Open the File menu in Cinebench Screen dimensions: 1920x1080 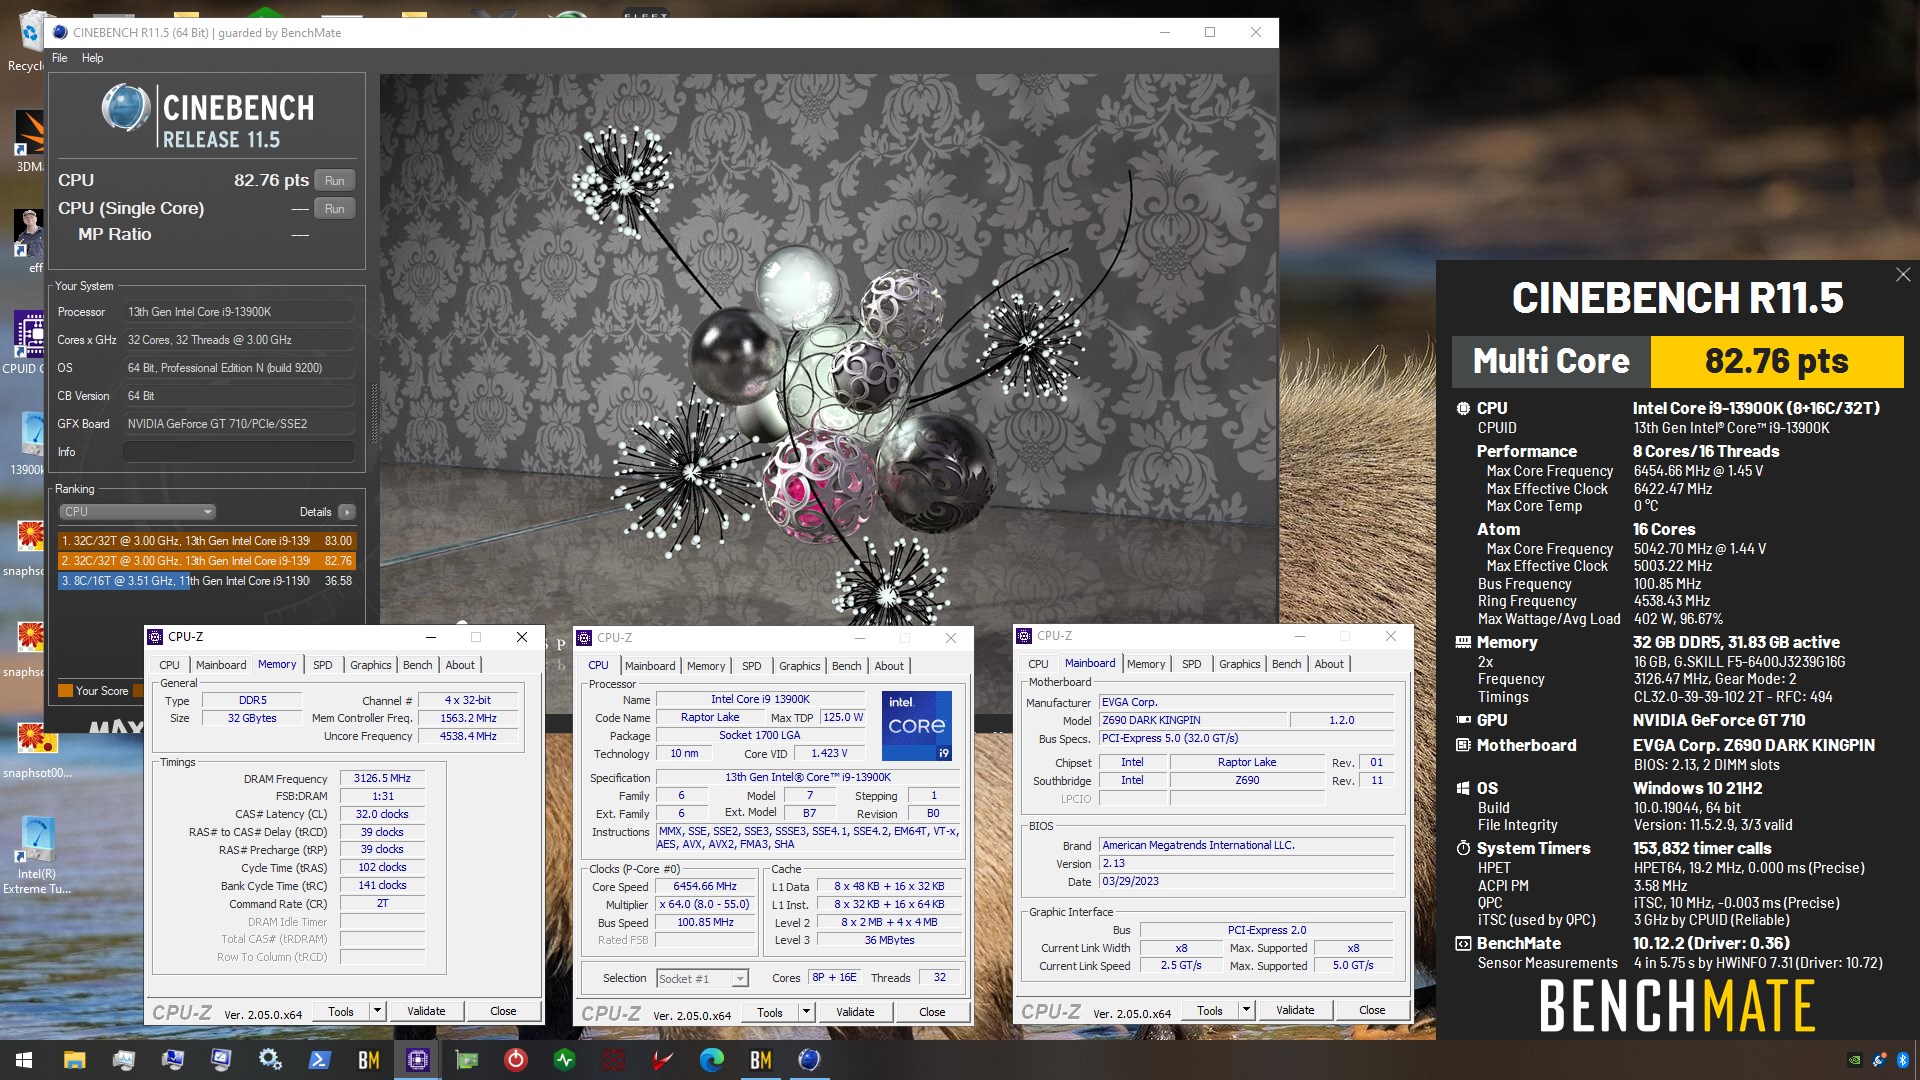pyautogui.click(x=60, y=58)
